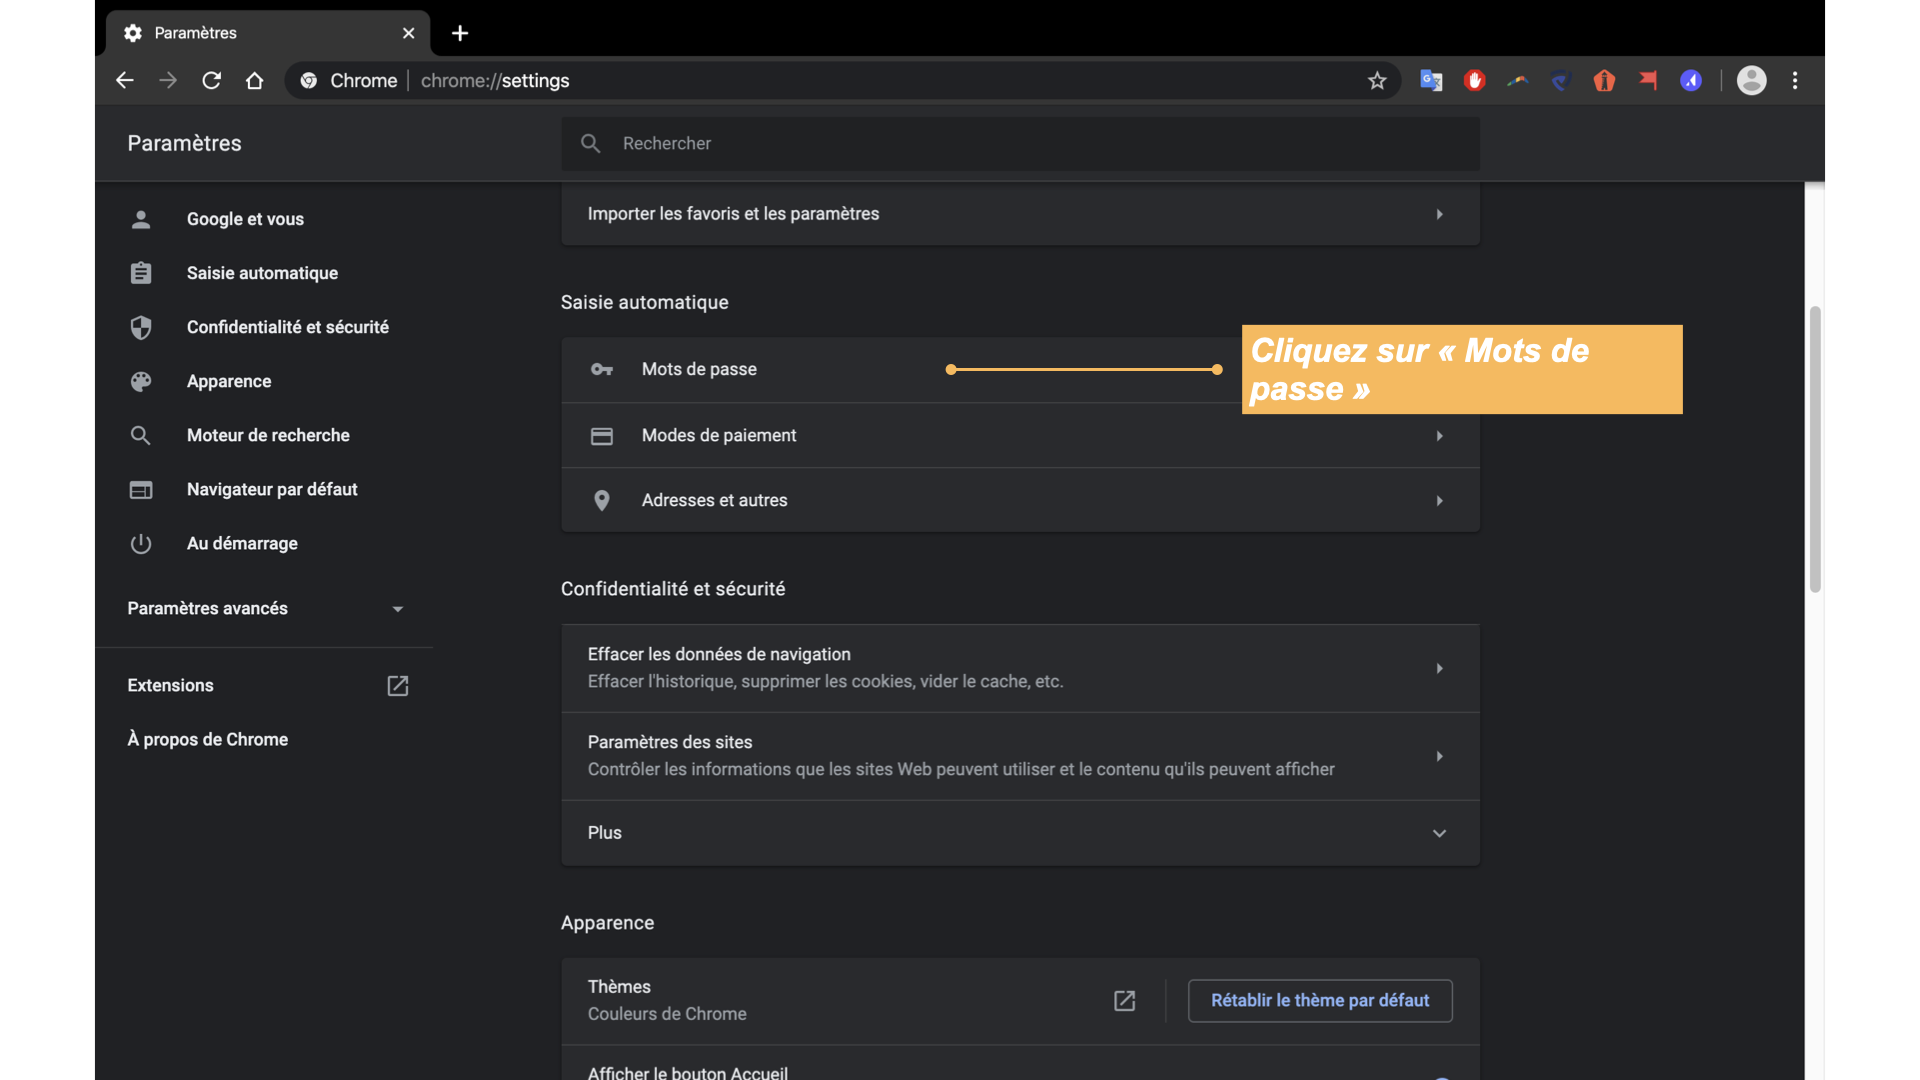This screenshot has width=1920, height=1080.
Task: Bookmark this page with the star icon
Action: [1377, 81]
